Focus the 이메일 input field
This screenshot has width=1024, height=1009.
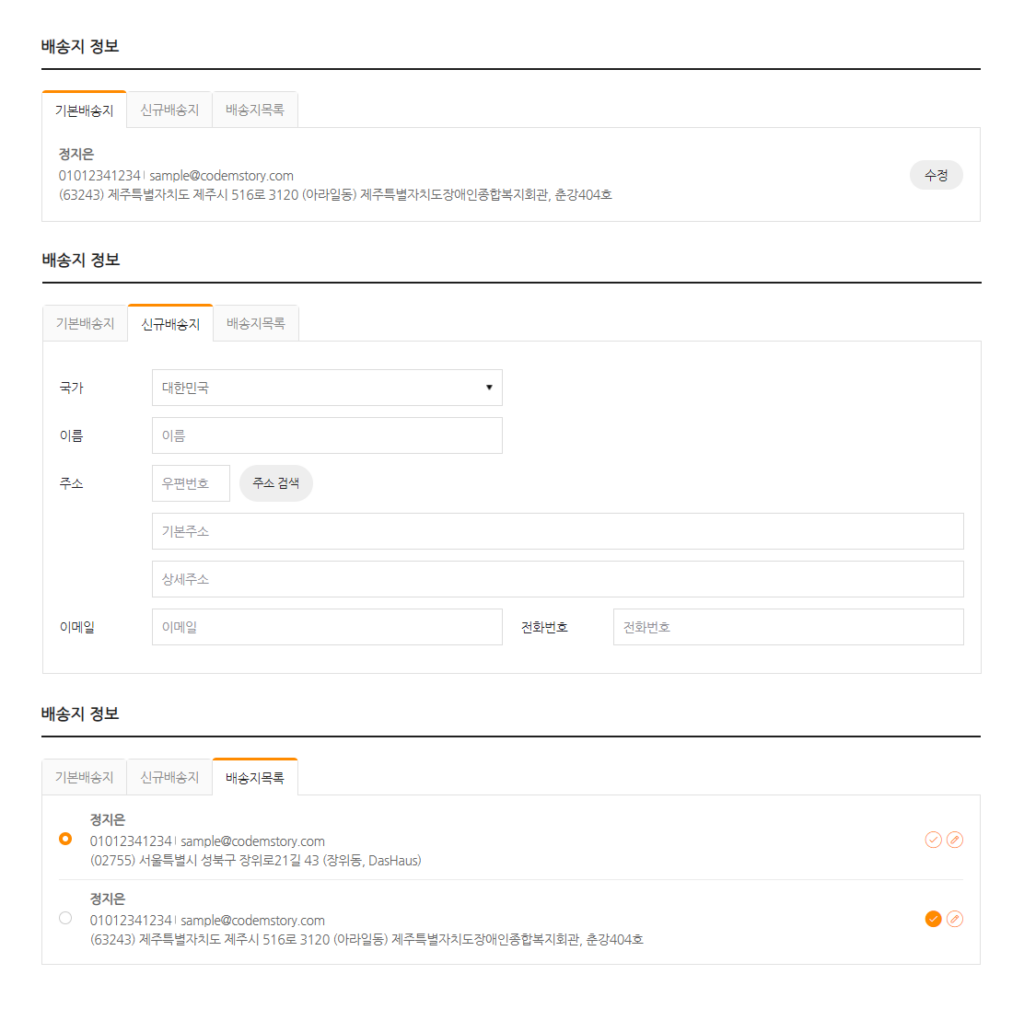pos(327,627)
